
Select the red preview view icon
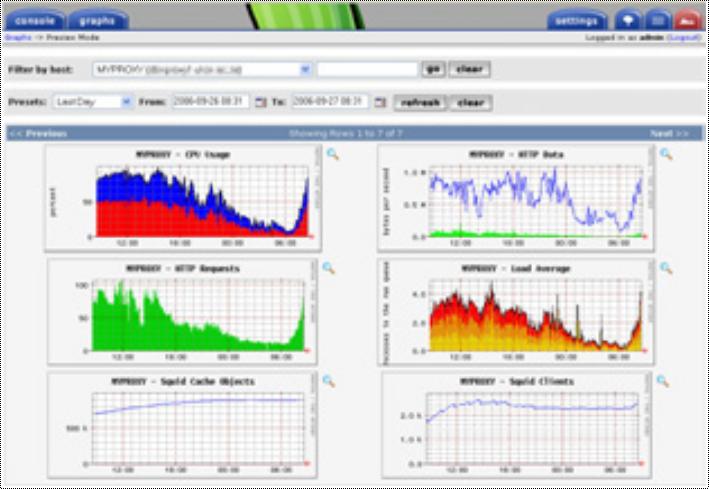coord(685,20)
